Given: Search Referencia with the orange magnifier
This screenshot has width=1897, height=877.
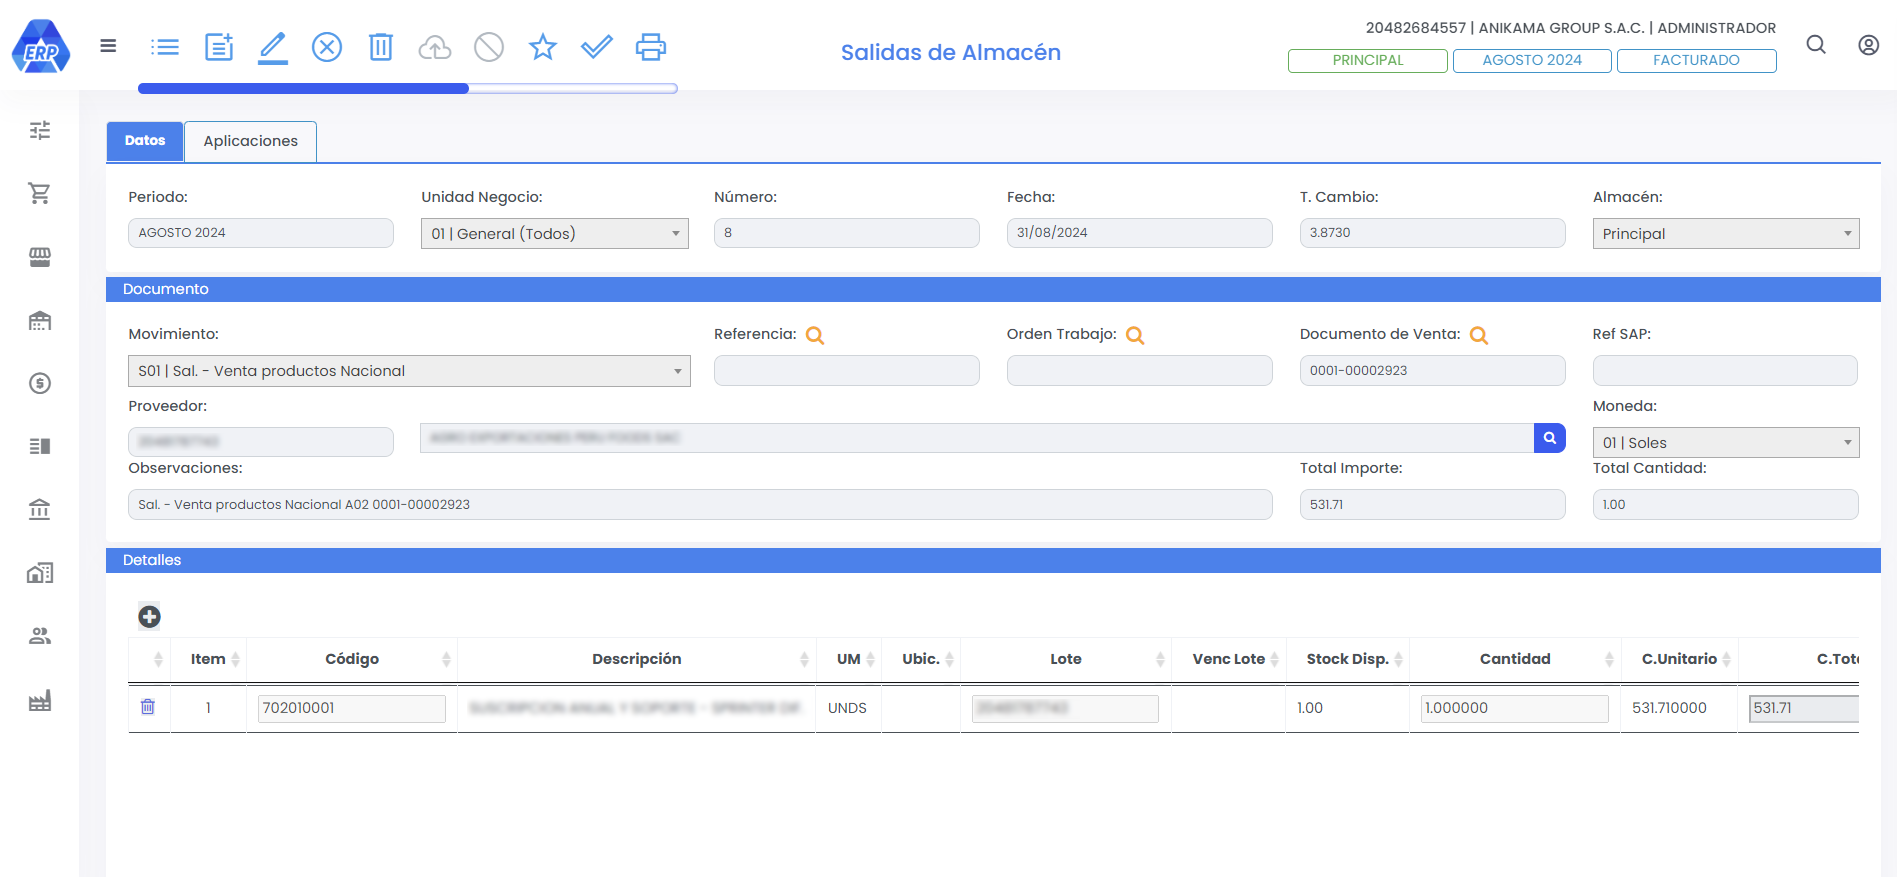Looking at the screenshot, I should coord(815,336).
